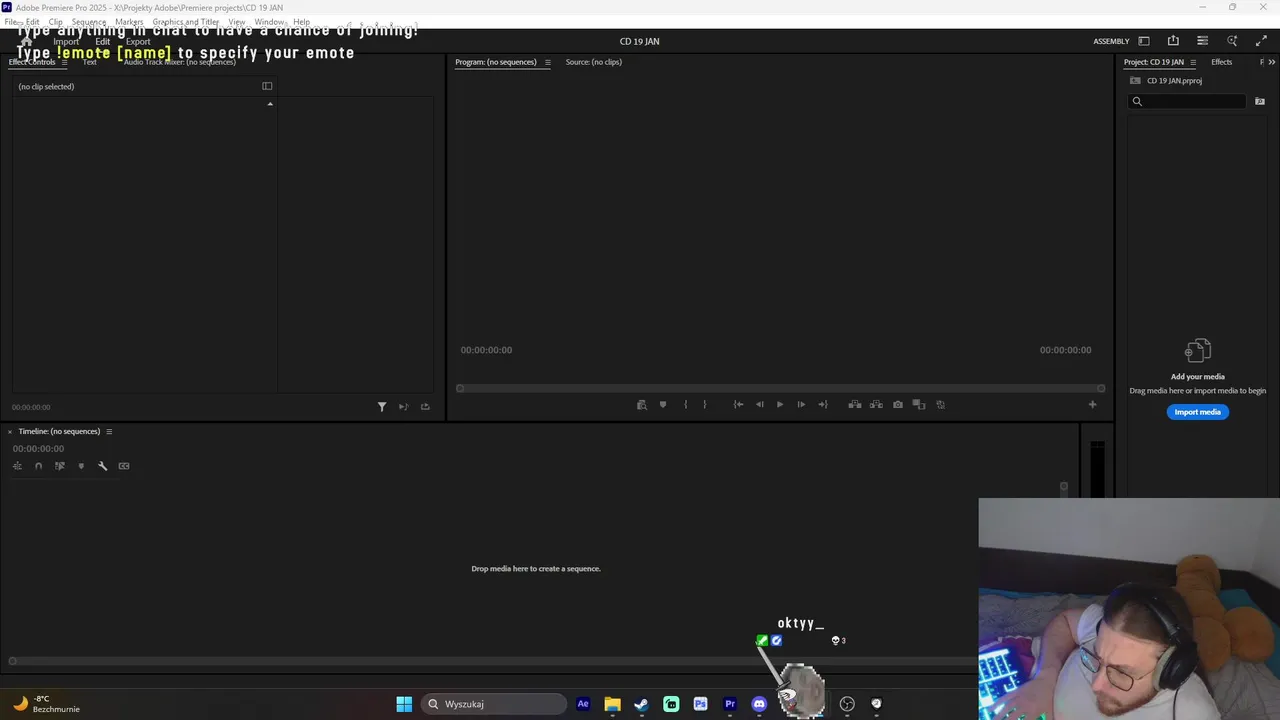Switch to the Import tab
This screenshot has height=720, width=1280.
point(66,42)
